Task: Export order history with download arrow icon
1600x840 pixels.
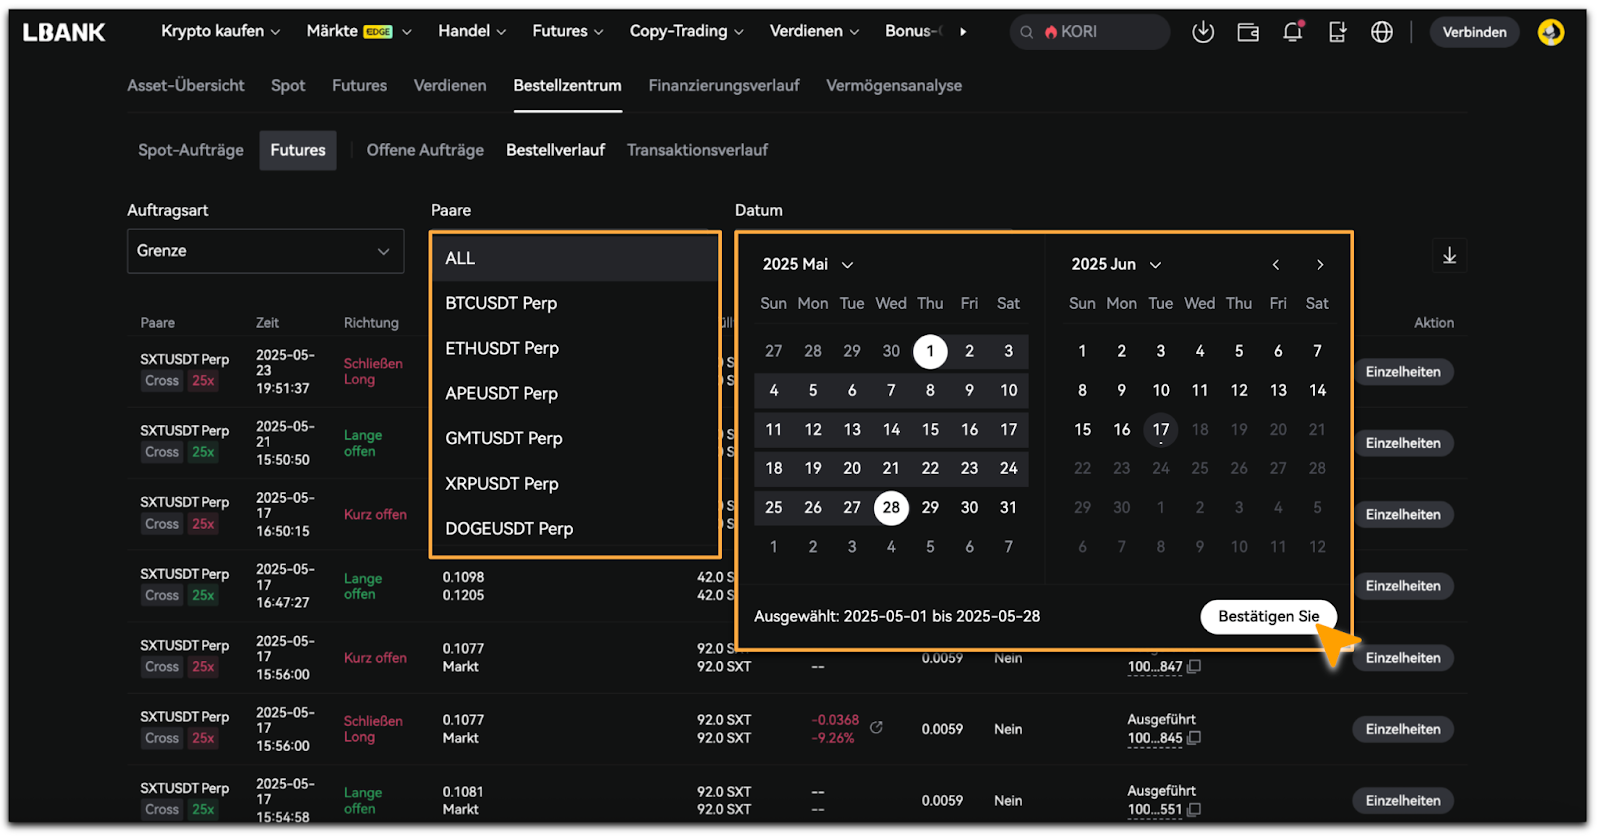Action: [x=1449, y=256]
